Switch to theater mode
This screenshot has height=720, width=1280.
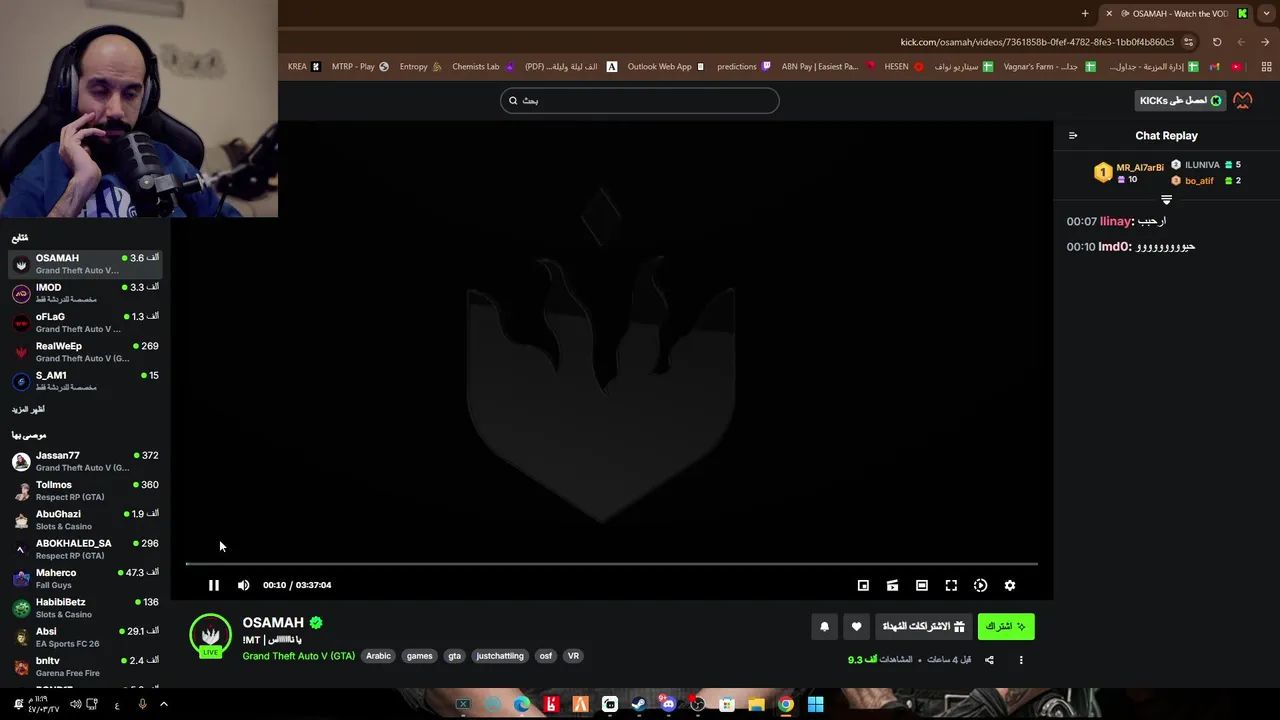tap(922, 585)
